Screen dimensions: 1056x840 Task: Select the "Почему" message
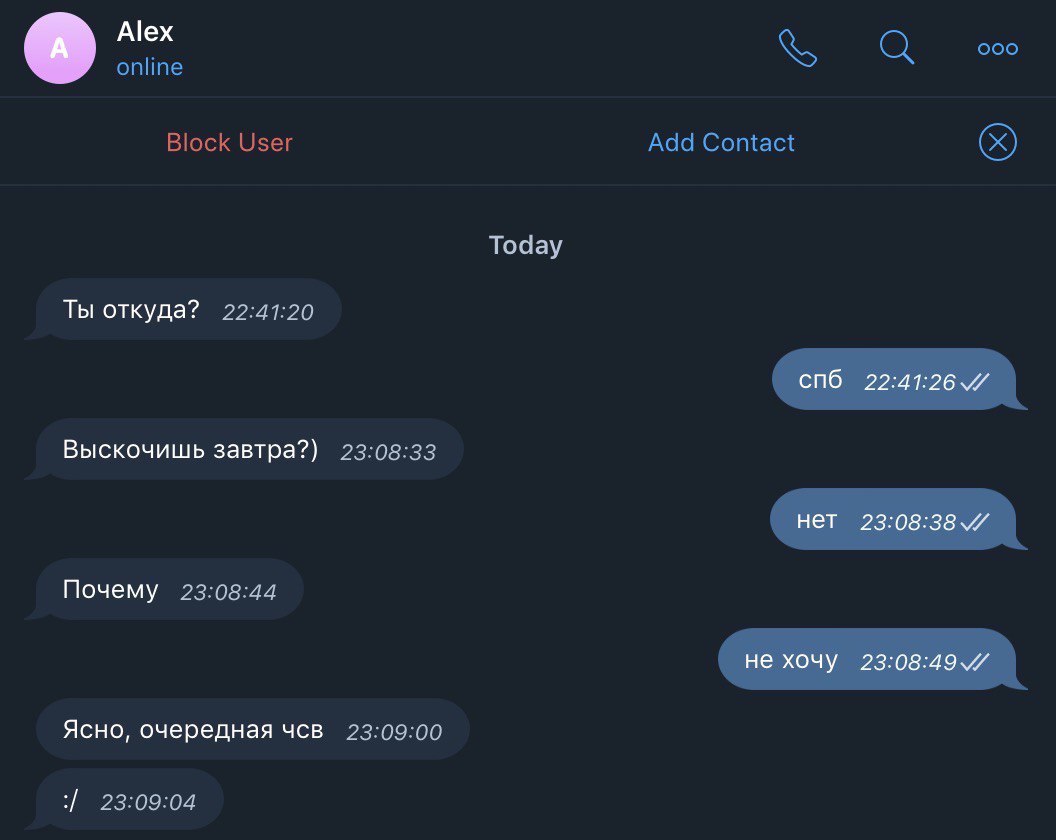(110, 590)
